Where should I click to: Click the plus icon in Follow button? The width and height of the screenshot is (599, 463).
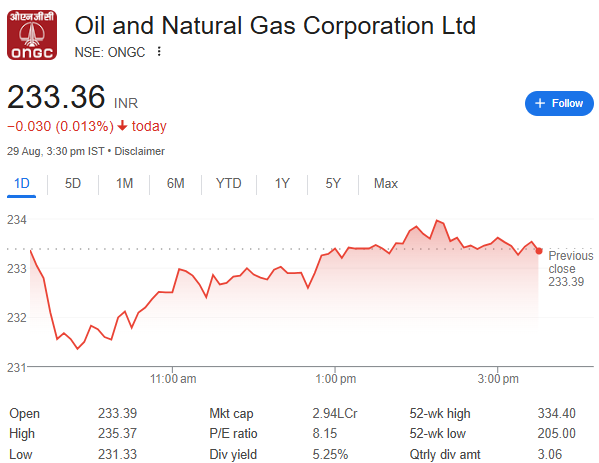pos(539,103)
